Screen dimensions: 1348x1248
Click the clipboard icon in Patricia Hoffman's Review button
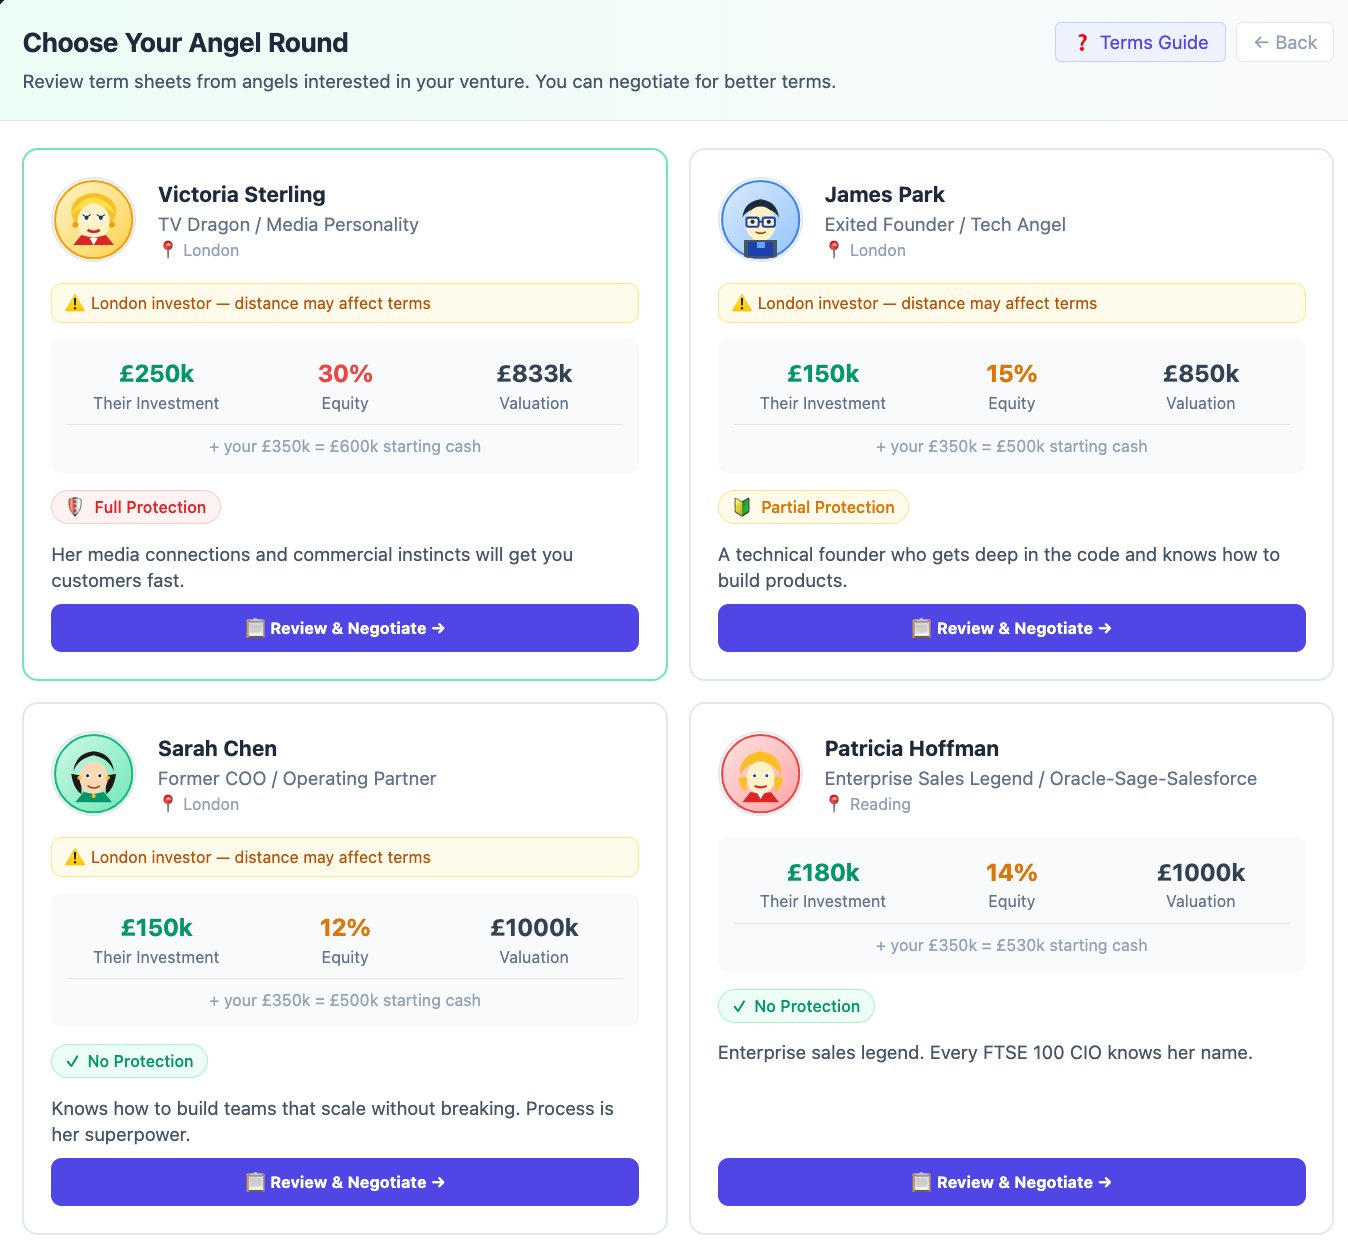click(x=921, y=1181)
